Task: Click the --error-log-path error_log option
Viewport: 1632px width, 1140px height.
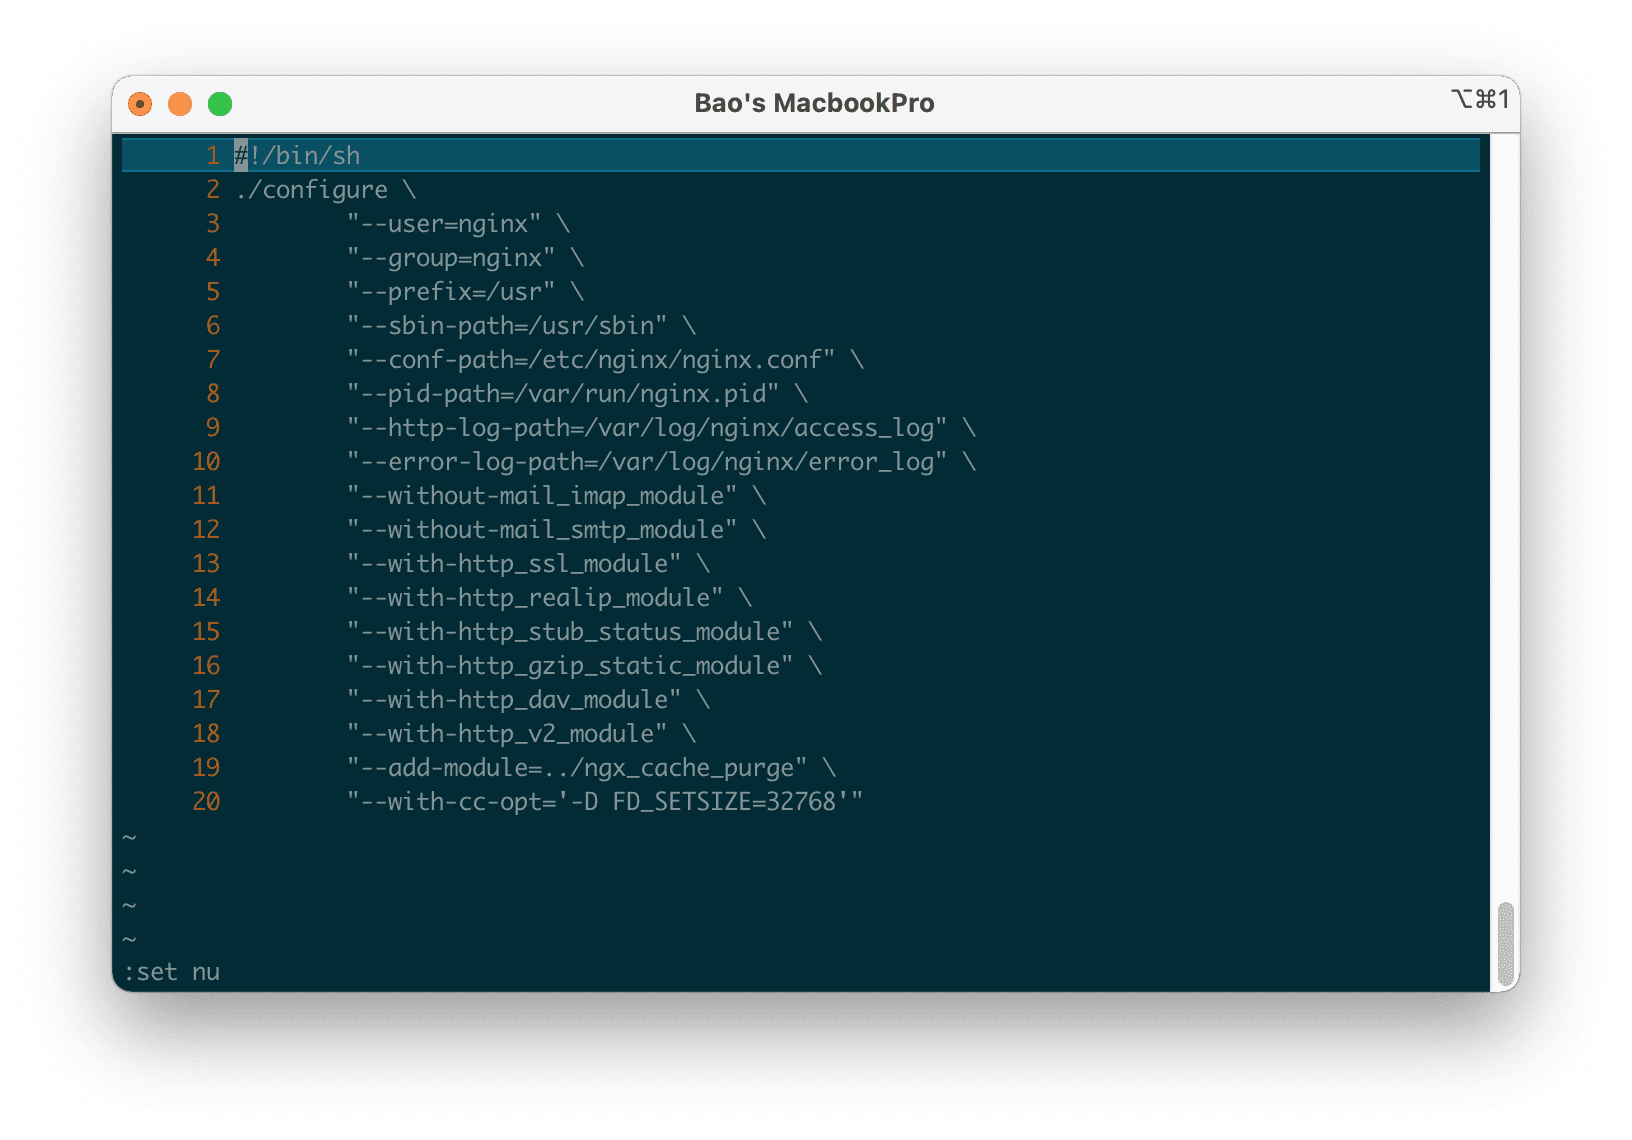Action: [x=647, y=462]
